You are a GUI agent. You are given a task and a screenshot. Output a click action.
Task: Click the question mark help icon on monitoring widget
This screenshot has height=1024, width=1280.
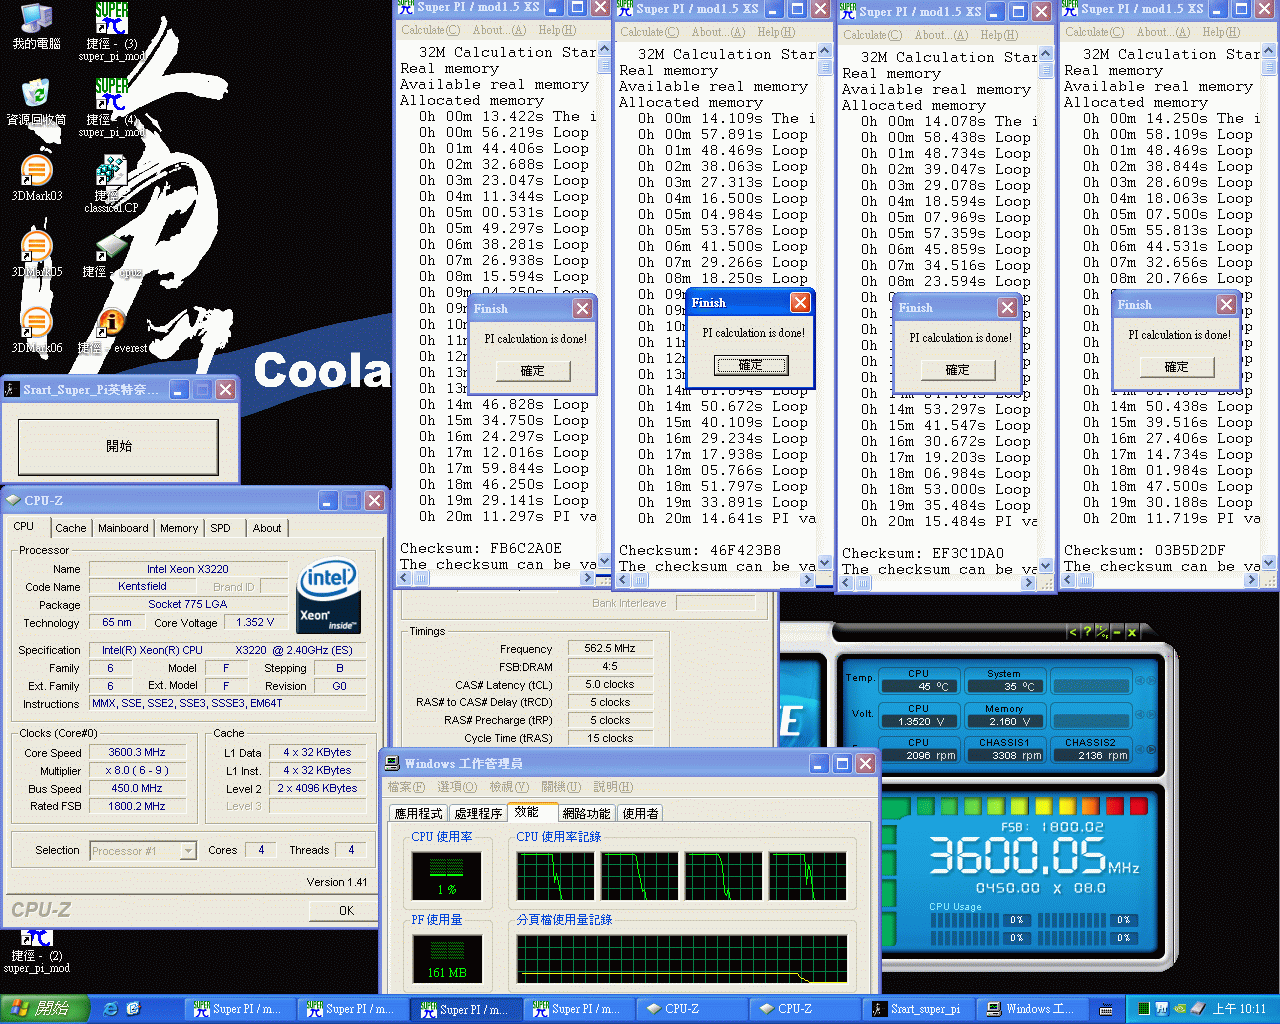(1087, 632)
